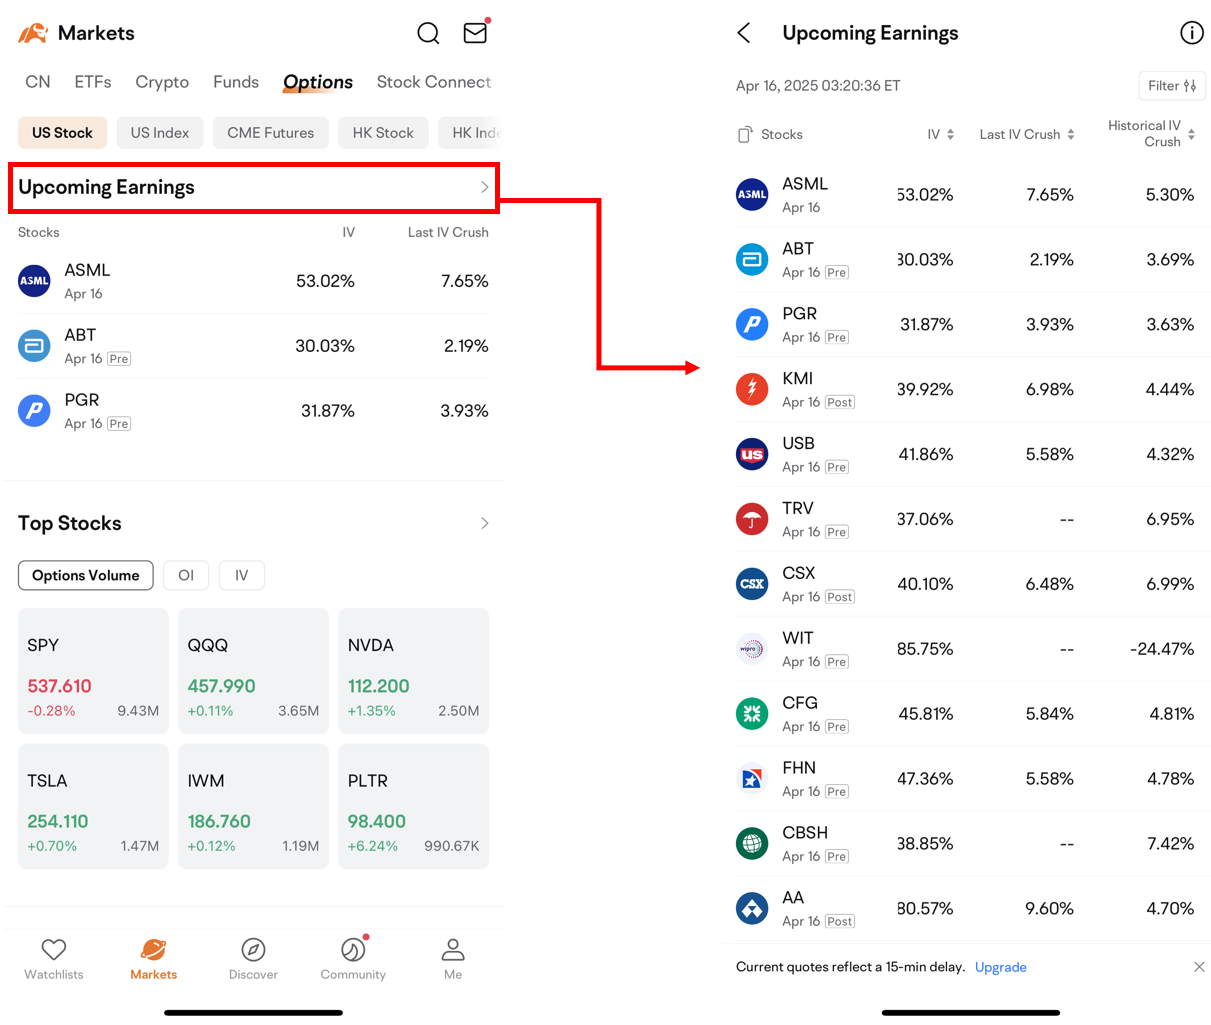Tap the 9.60% value in the AA row
This screenshot has width=1211, height=1025.
tap(1050, 909)
